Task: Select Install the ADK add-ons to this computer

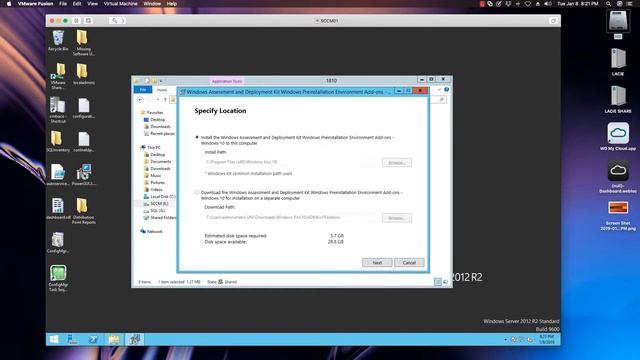Action: tap(197, 138)
